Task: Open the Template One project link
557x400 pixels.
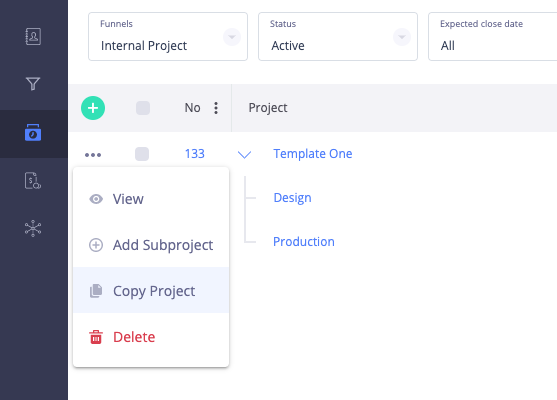Action: click(313, 154)
